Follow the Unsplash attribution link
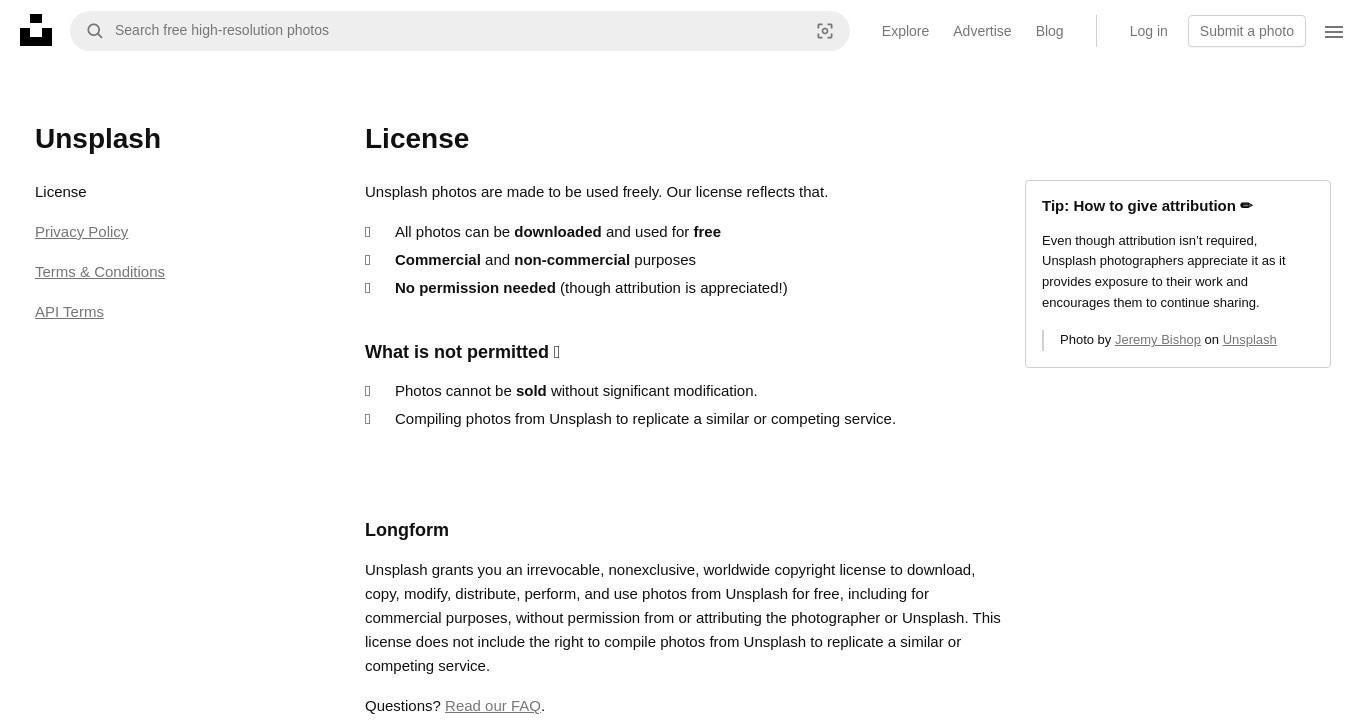This screenshot has height=728, width=1366. (x=1250, y=340)
